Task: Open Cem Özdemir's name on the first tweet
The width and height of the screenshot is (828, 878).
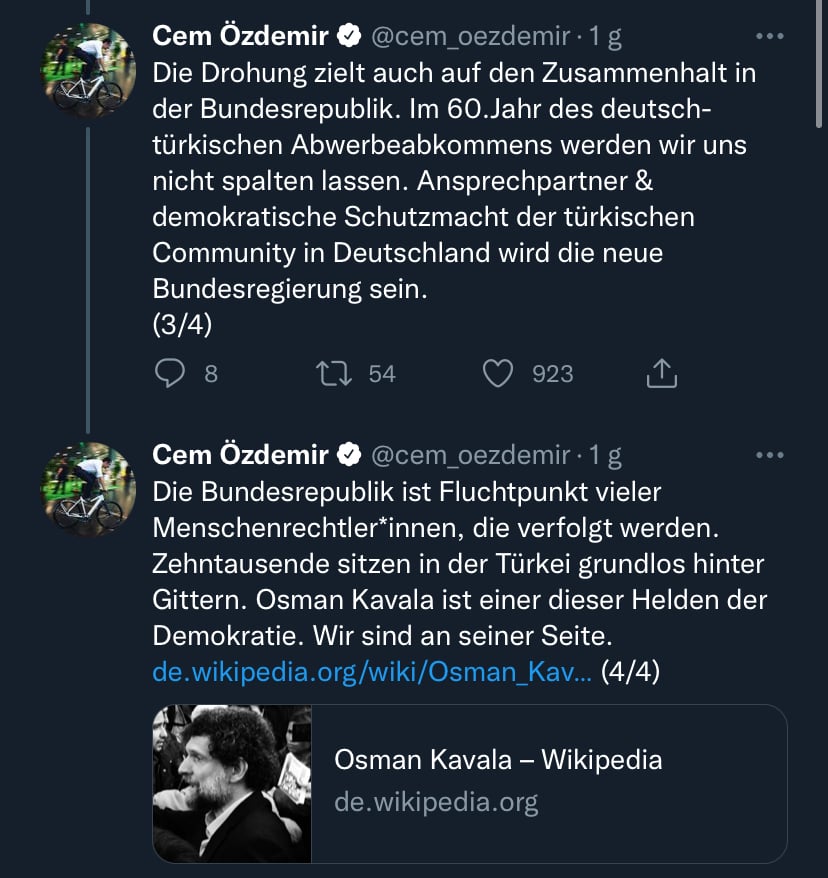Action: pyautogui.click(x=240, y=36)
